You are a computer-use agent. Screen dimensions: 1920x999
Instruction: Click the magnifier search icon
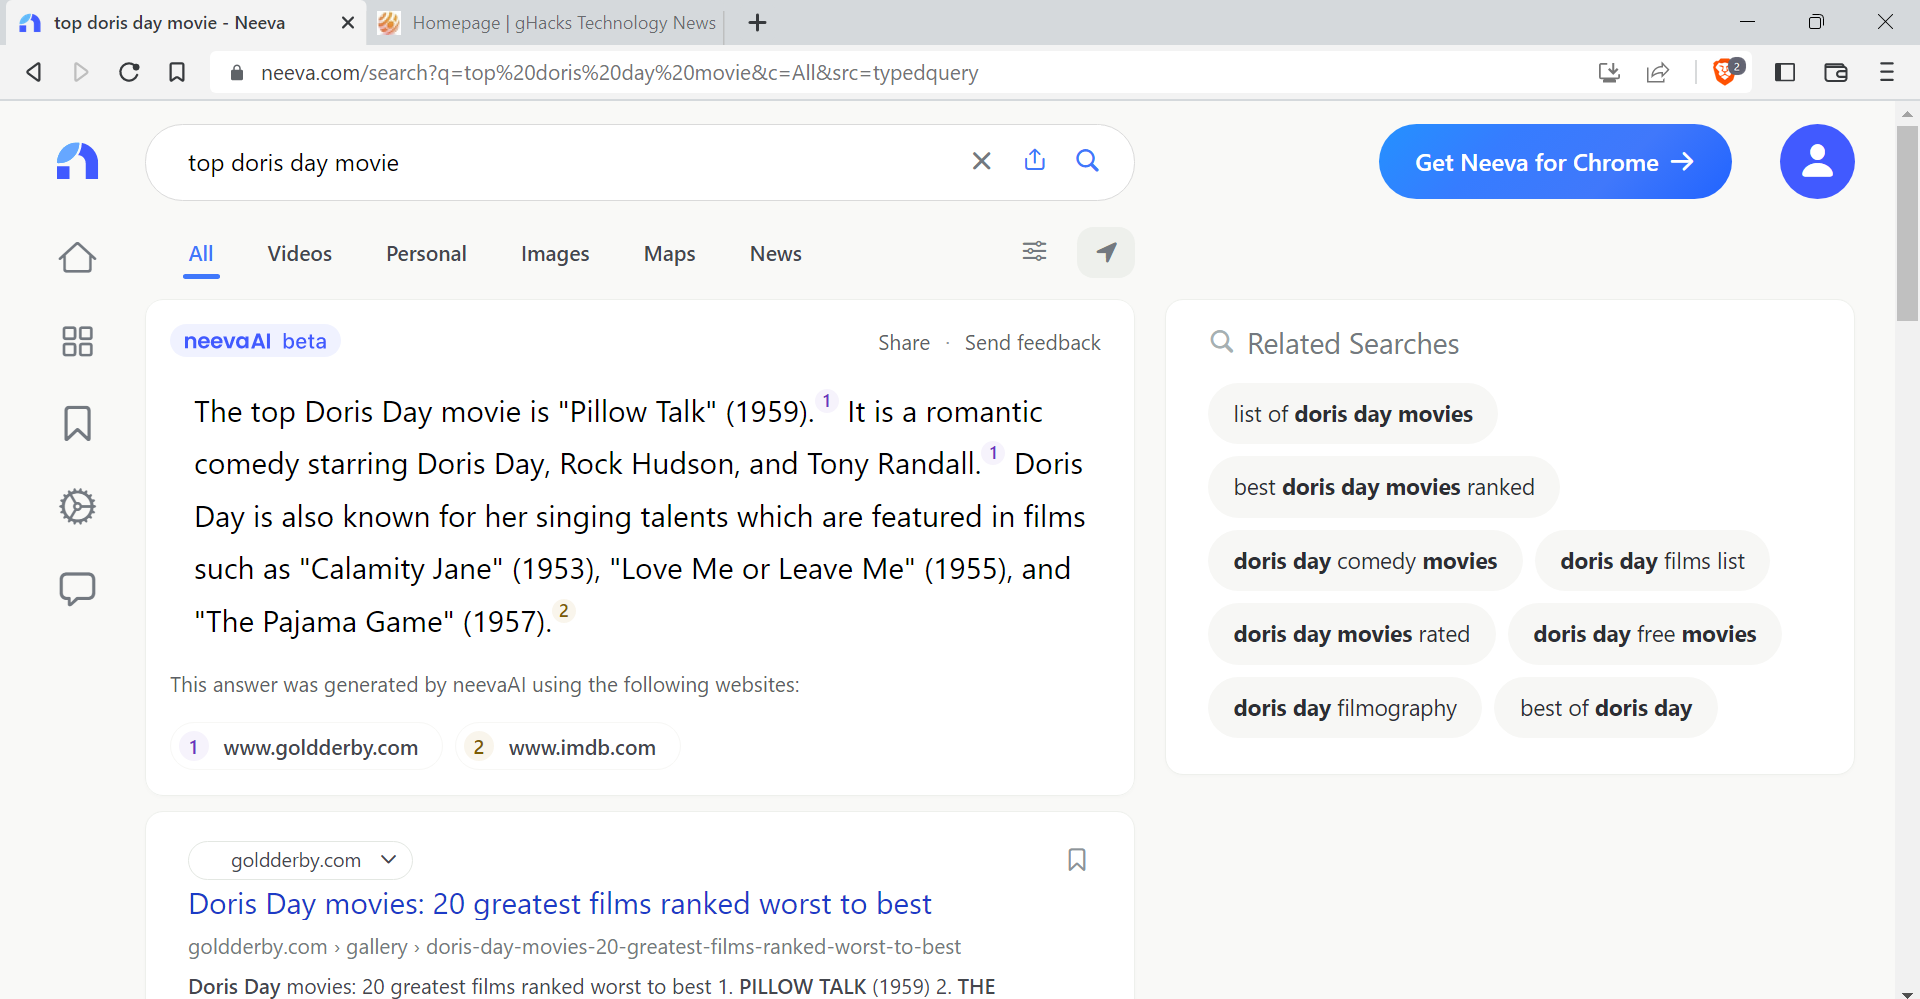click(x=1087, y=161)
